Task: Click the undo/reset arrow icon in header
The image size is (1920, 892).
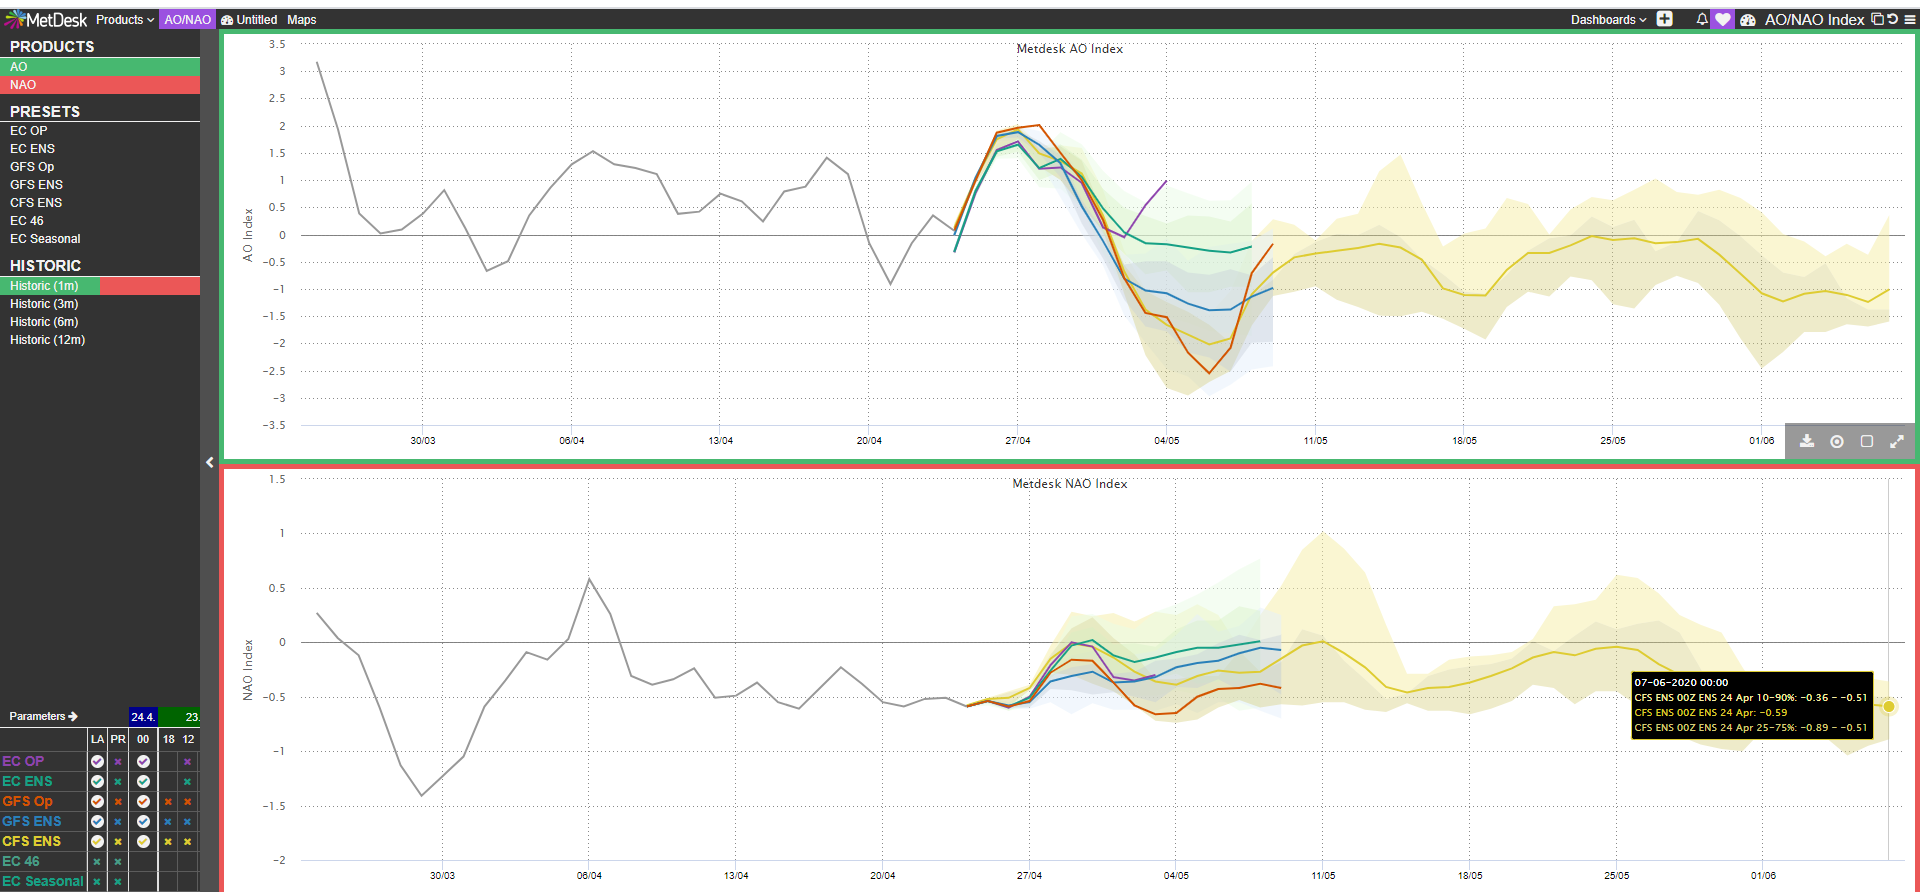Action: (1893, 19)
